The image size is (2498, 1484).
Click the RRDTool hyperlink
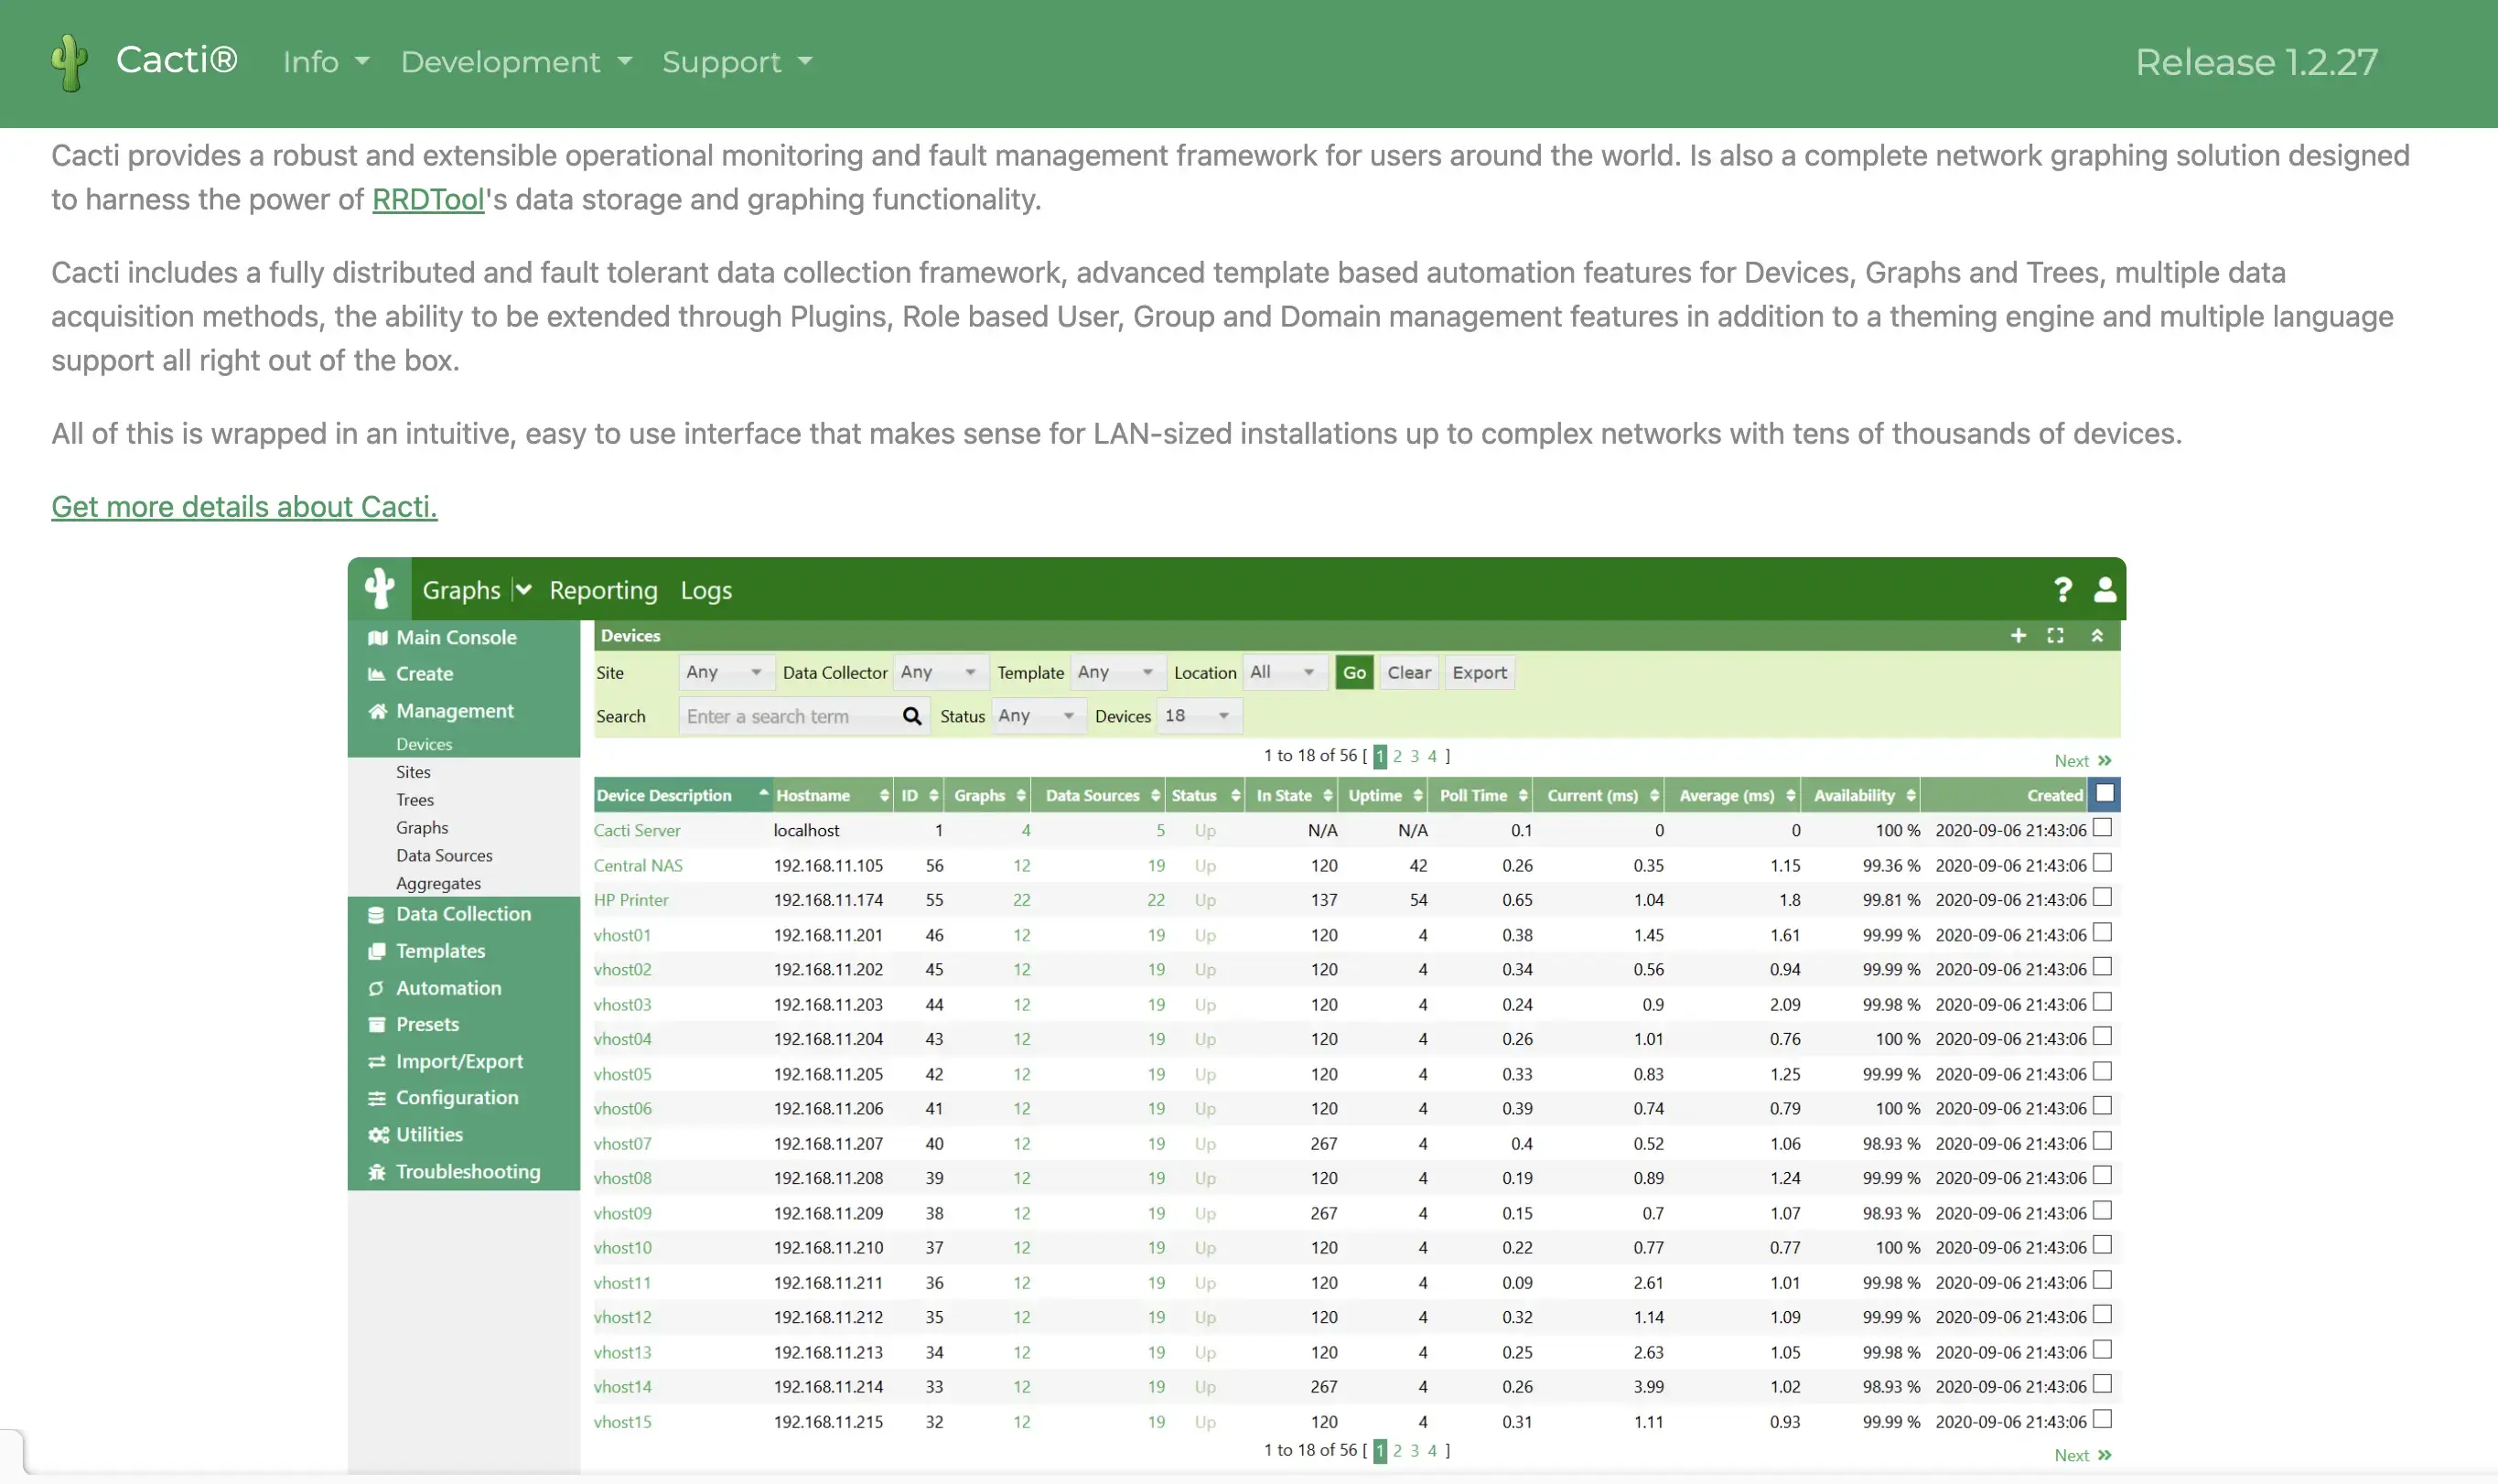[x=427, y=198]
